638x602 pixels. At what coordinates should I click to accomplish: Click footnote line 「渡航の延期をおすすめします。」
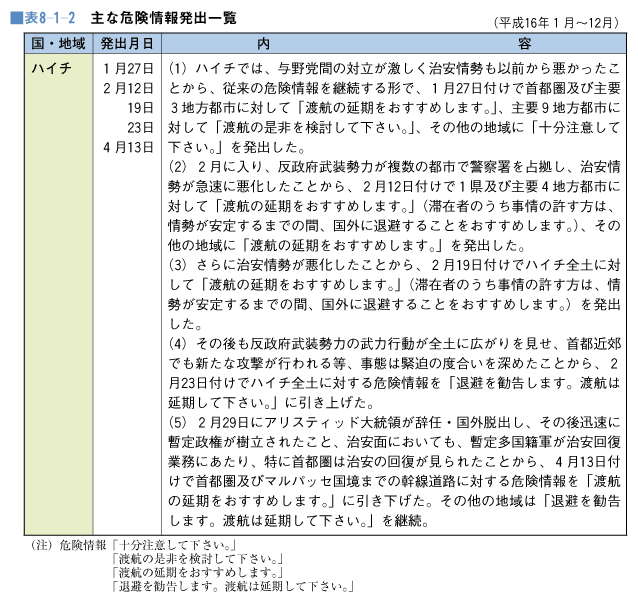[197, 573]
